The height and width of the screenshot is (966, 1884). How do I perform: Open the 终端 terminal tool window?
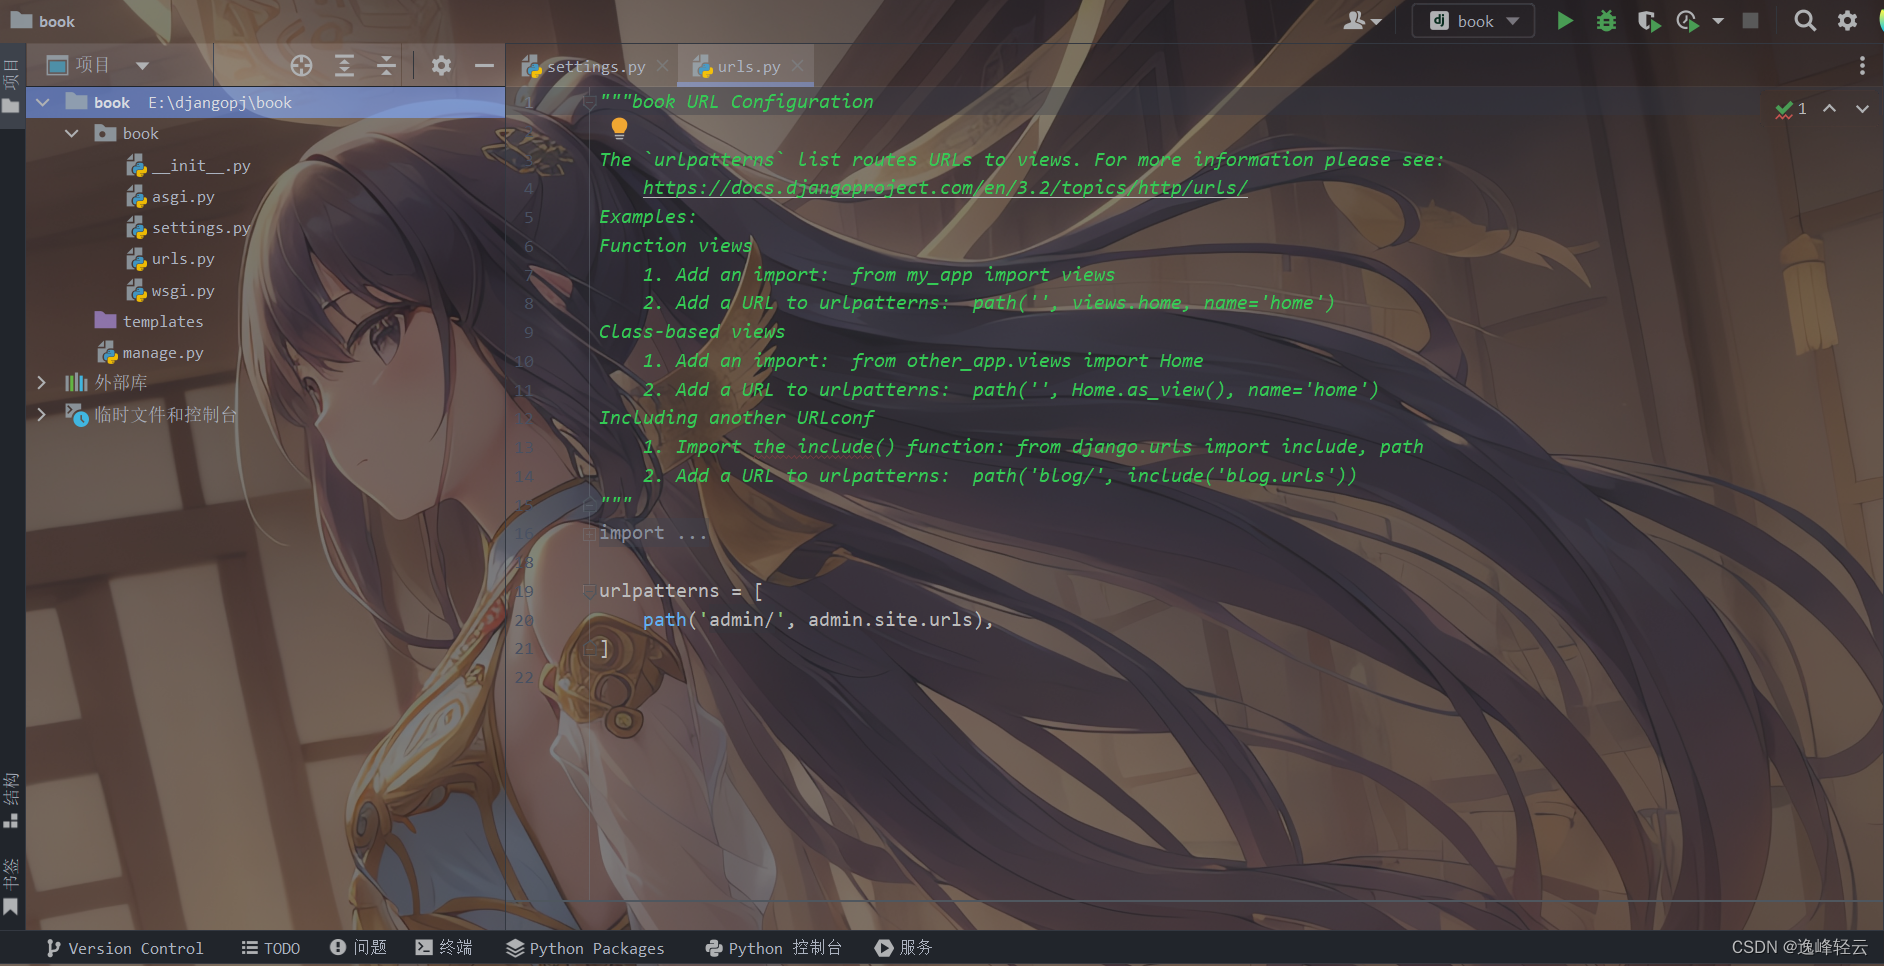pos(444,948)
